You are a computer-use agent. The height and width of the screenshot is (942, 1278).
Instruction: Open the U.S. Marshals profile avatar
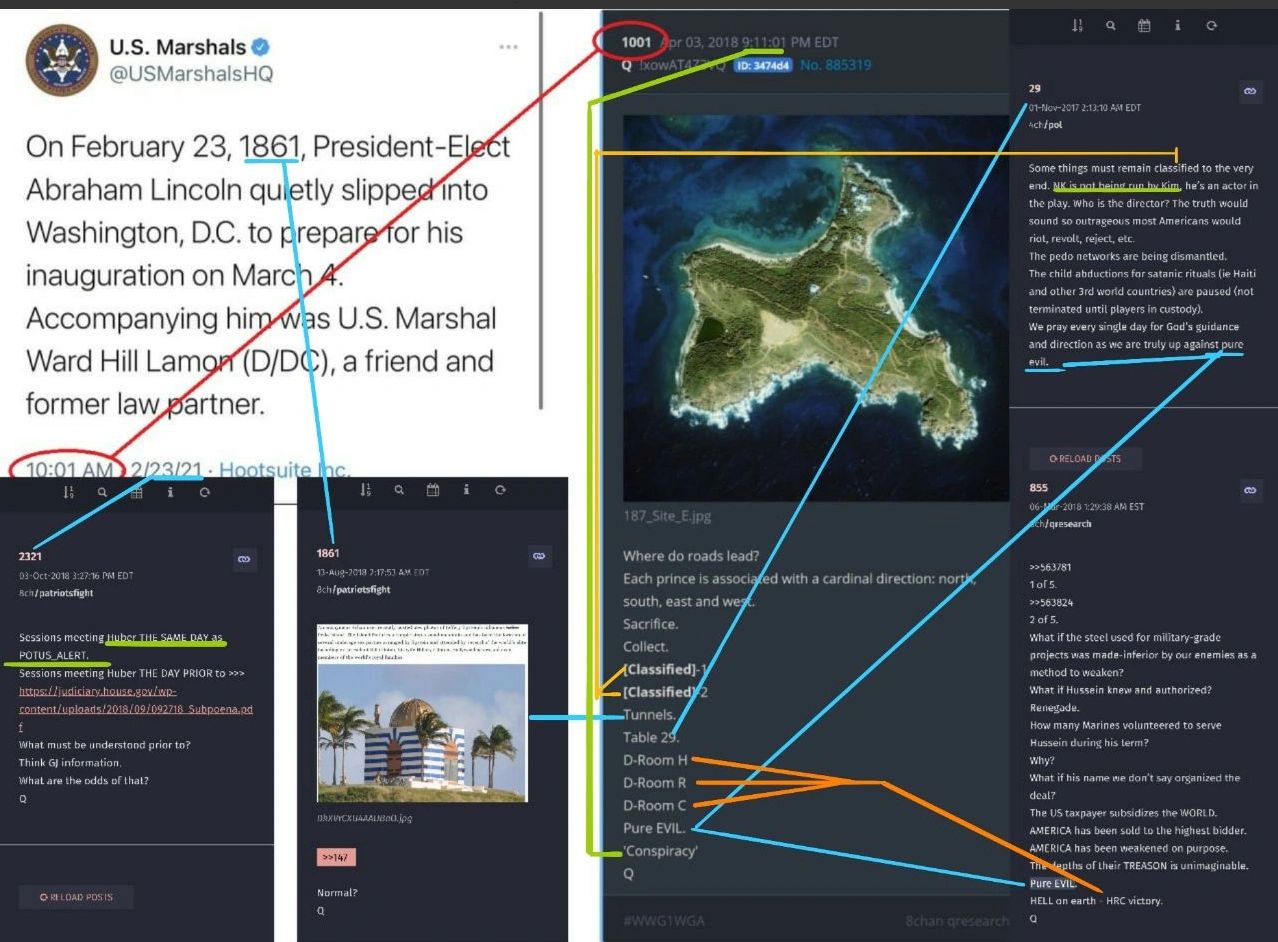click(x=61, y=60)
